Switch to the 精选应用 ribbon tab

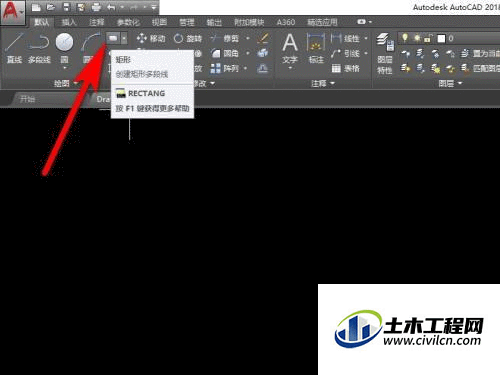(322, 22)
